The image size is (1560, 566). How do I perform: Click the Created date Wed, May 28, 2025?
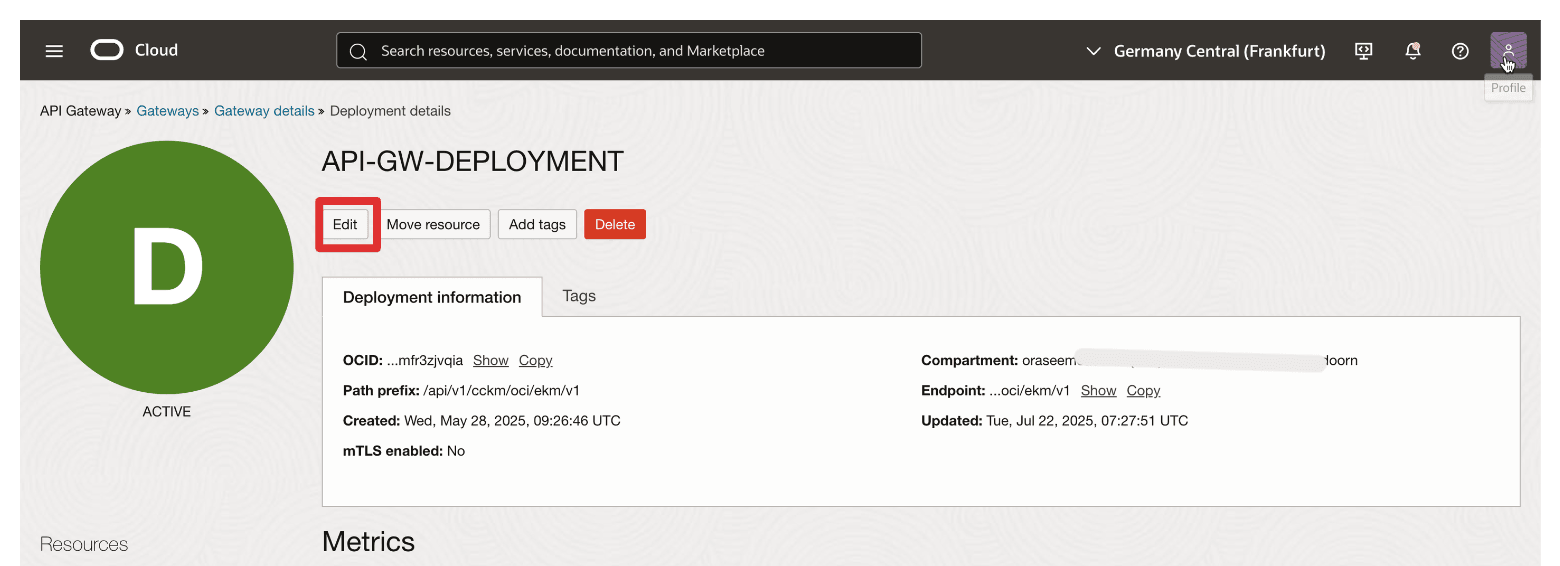tap(512, 420)
